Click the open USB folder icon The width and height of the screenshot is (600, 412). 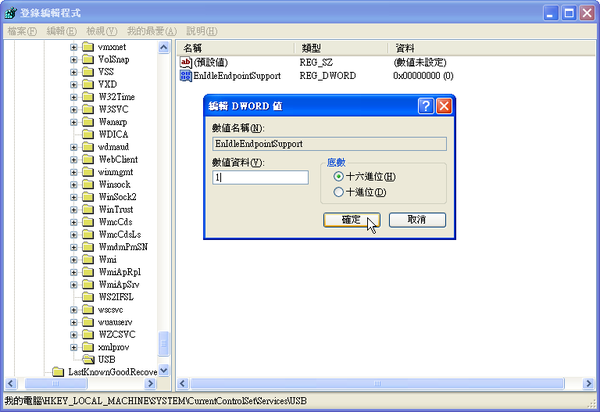pos(88,360)
